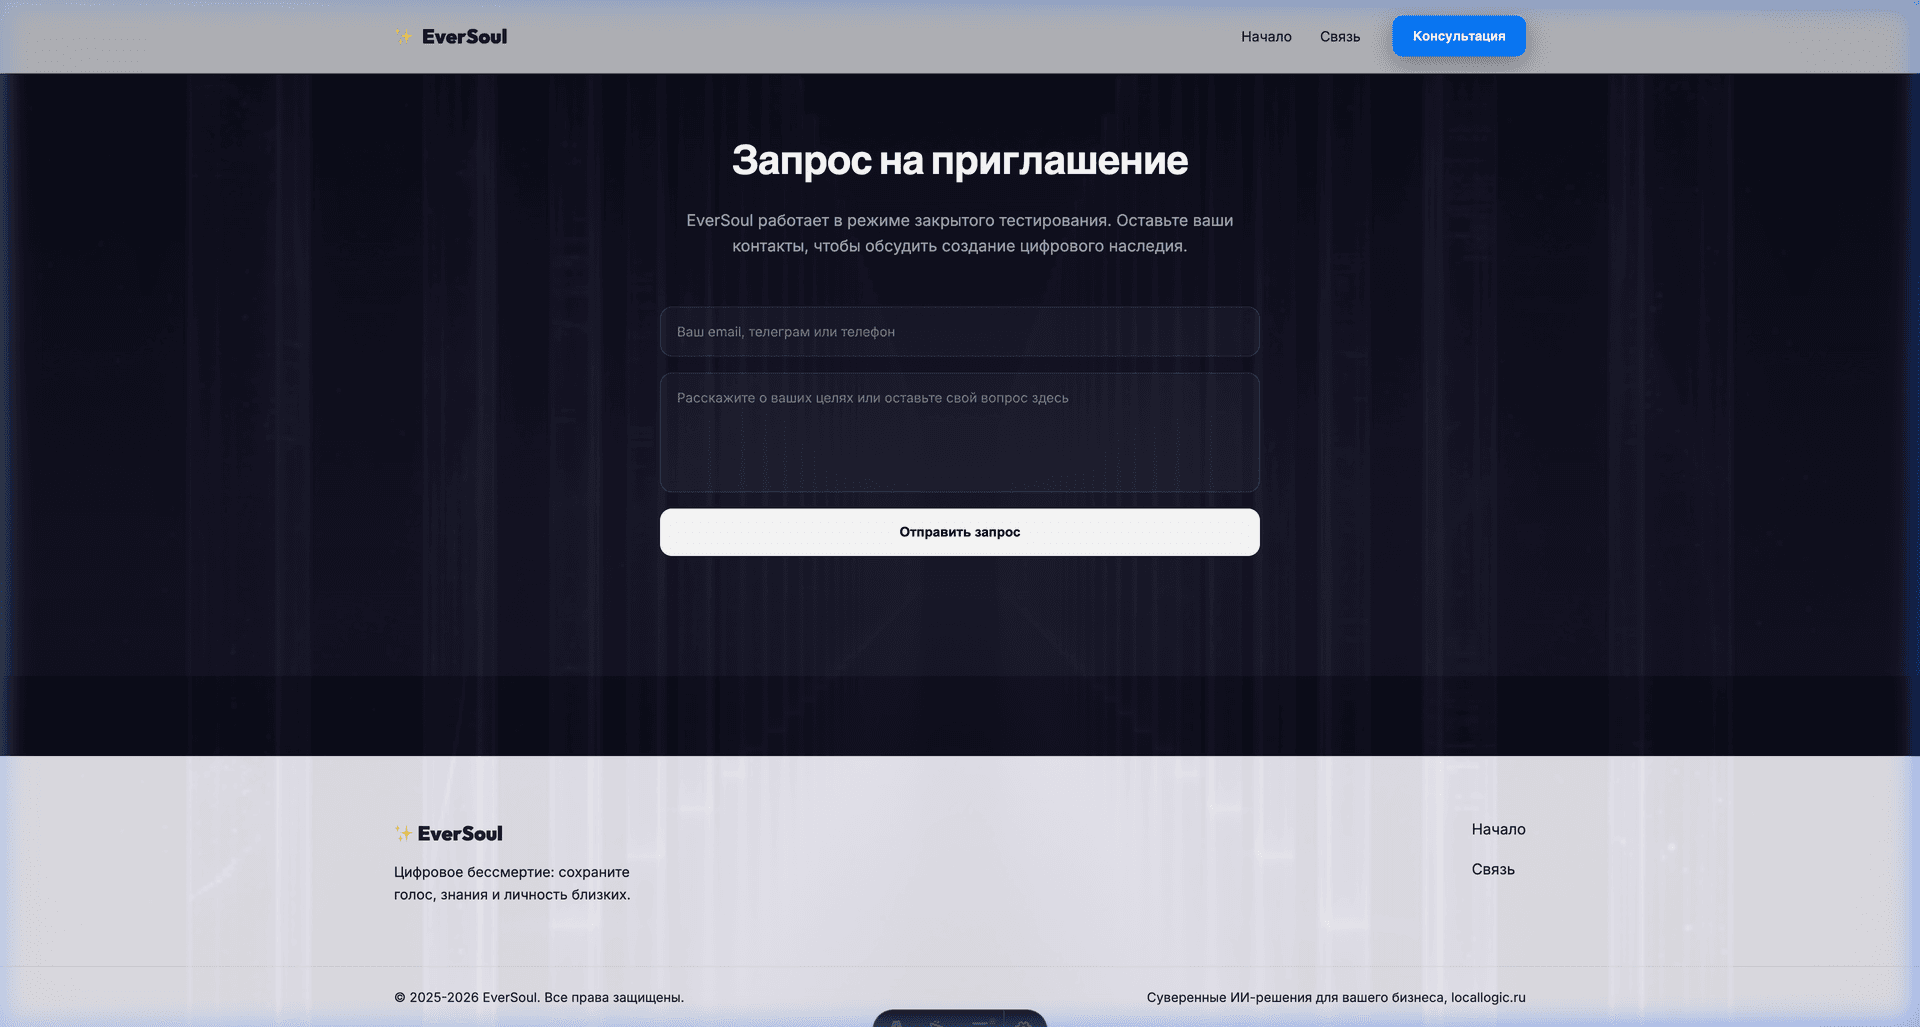Click the EverSoul wordmark in the header
Screen dimensions: 1920x1027
pyautogui.click(x=464, y=36)
